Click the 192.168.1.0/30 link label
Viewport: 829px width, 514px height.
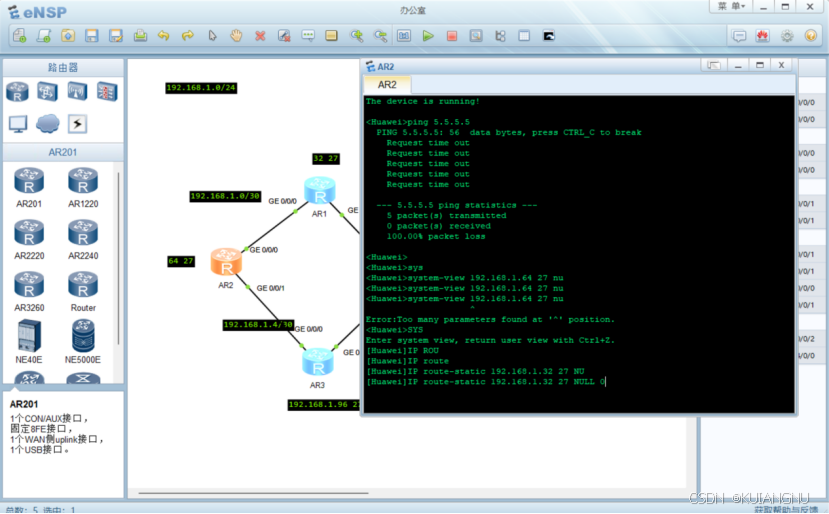point(225,196)
